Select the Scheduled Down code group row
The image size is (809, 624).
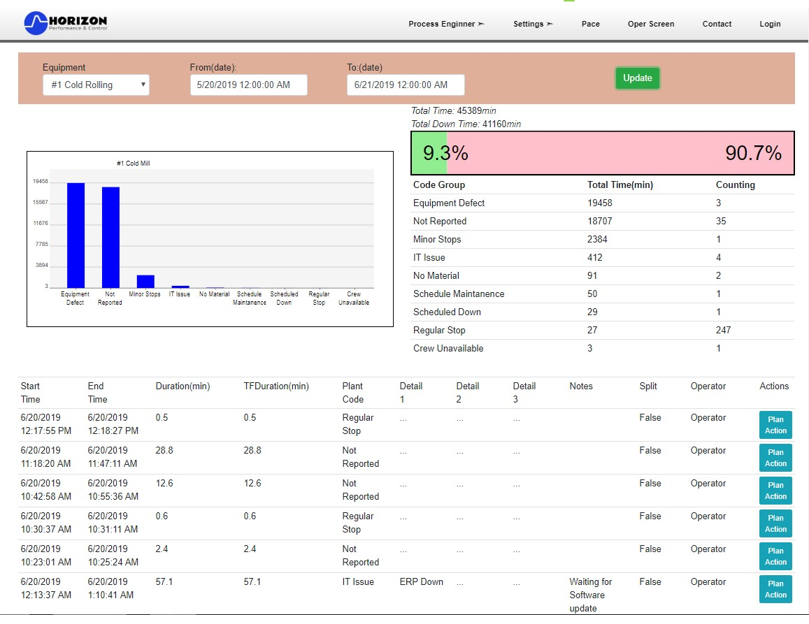tap(602, 312)
